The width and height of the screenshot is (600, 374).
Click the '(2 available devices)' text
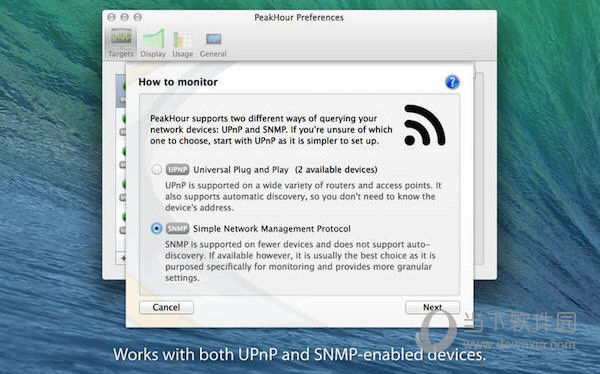tap(336, 170)
